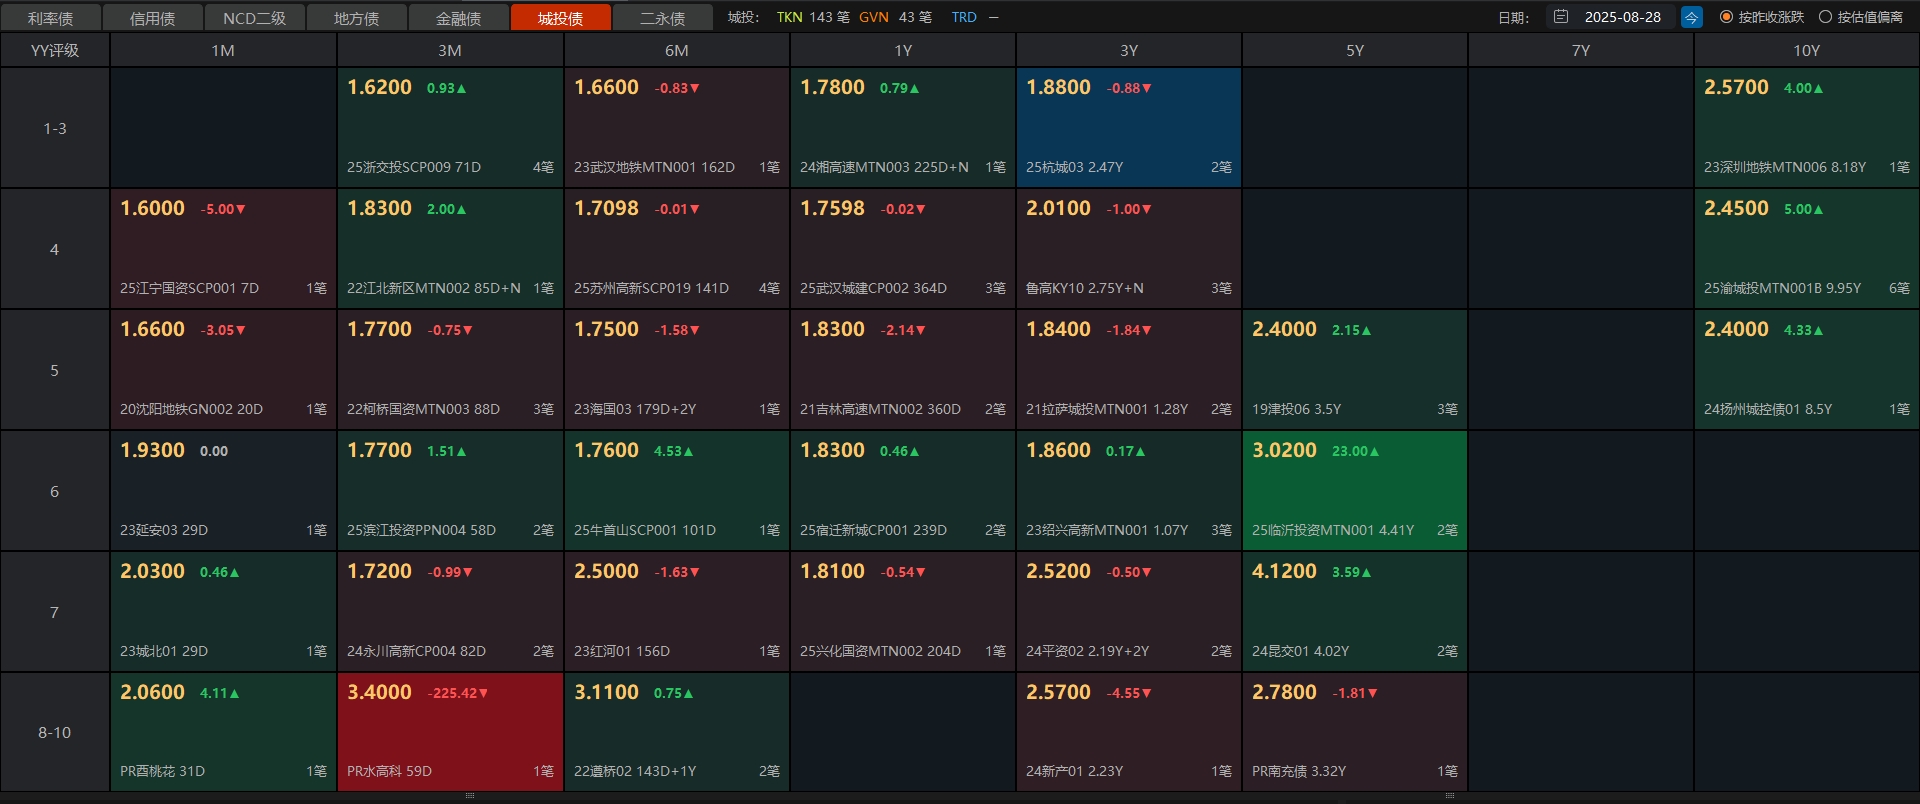Click the 3Y column header
Screen dimensions: 1920x804
point(1129,50)
